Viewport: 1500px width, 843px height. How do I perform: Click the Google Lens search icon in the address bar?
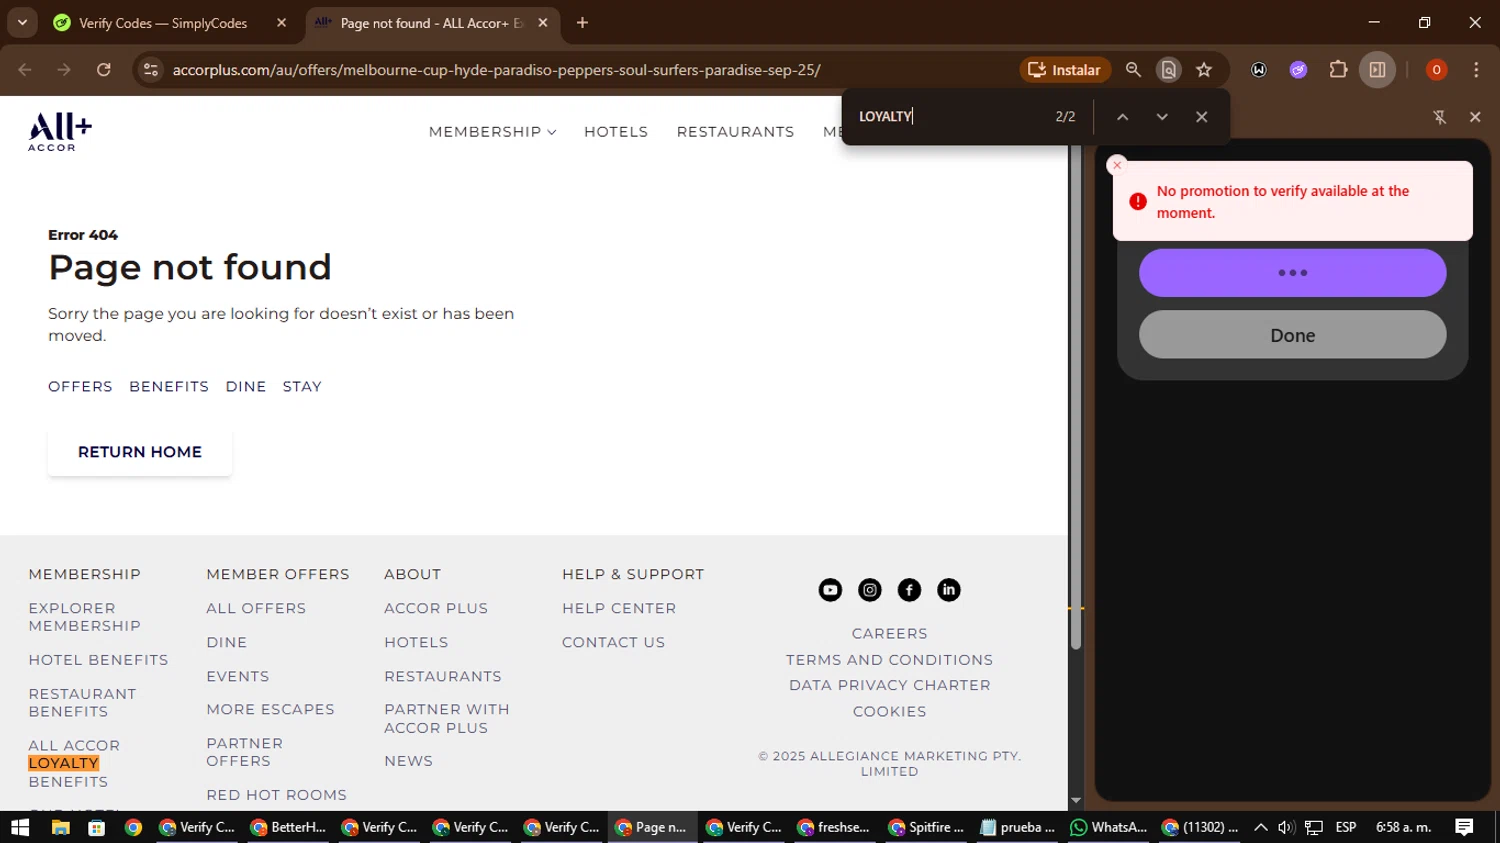(1168, 70)
